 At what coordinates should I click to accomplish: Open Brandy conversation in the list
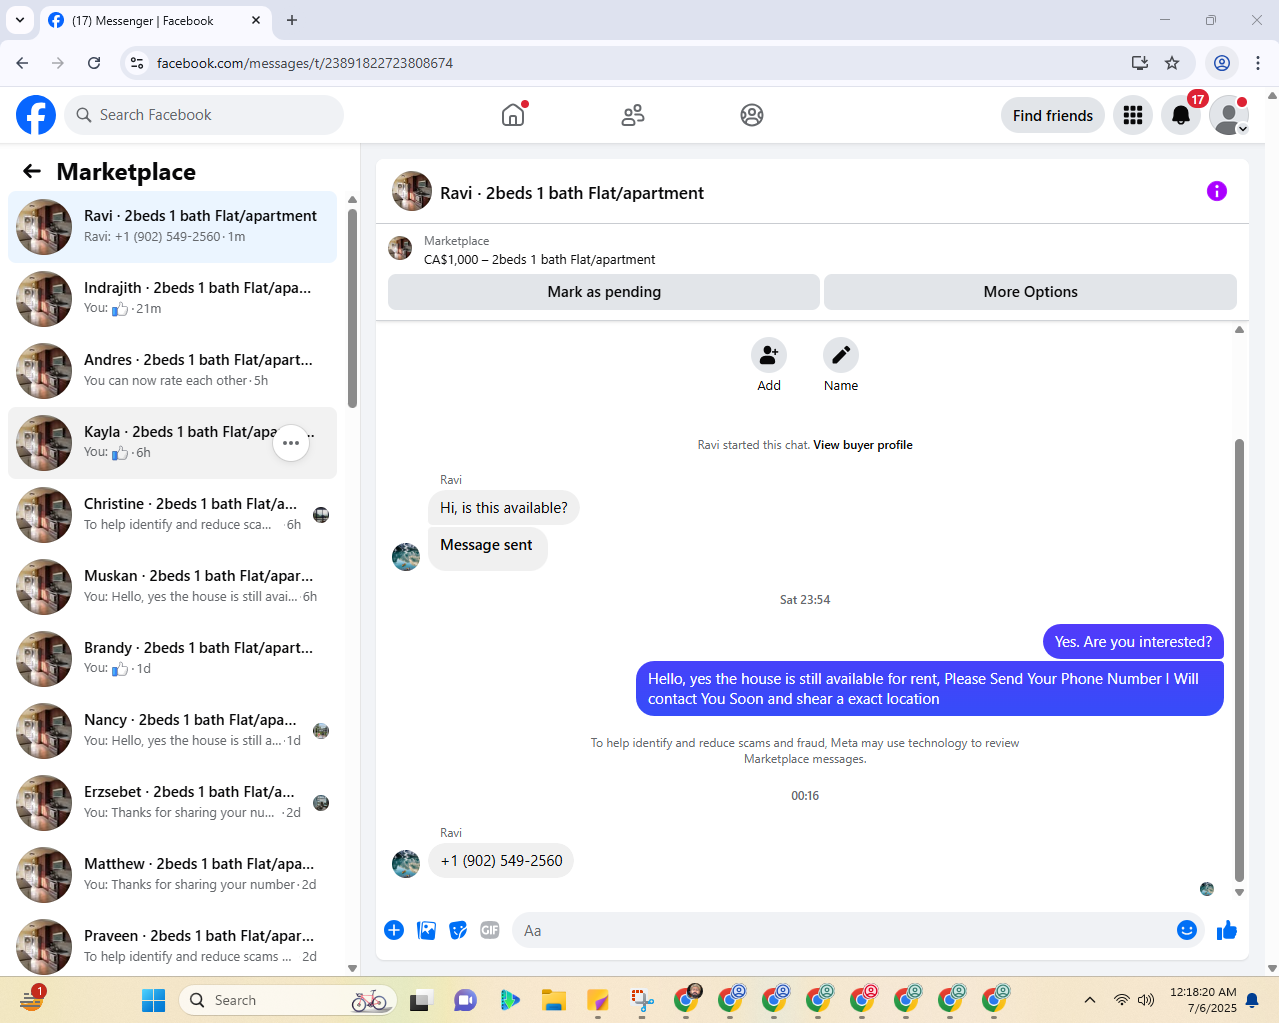point(172,659)
